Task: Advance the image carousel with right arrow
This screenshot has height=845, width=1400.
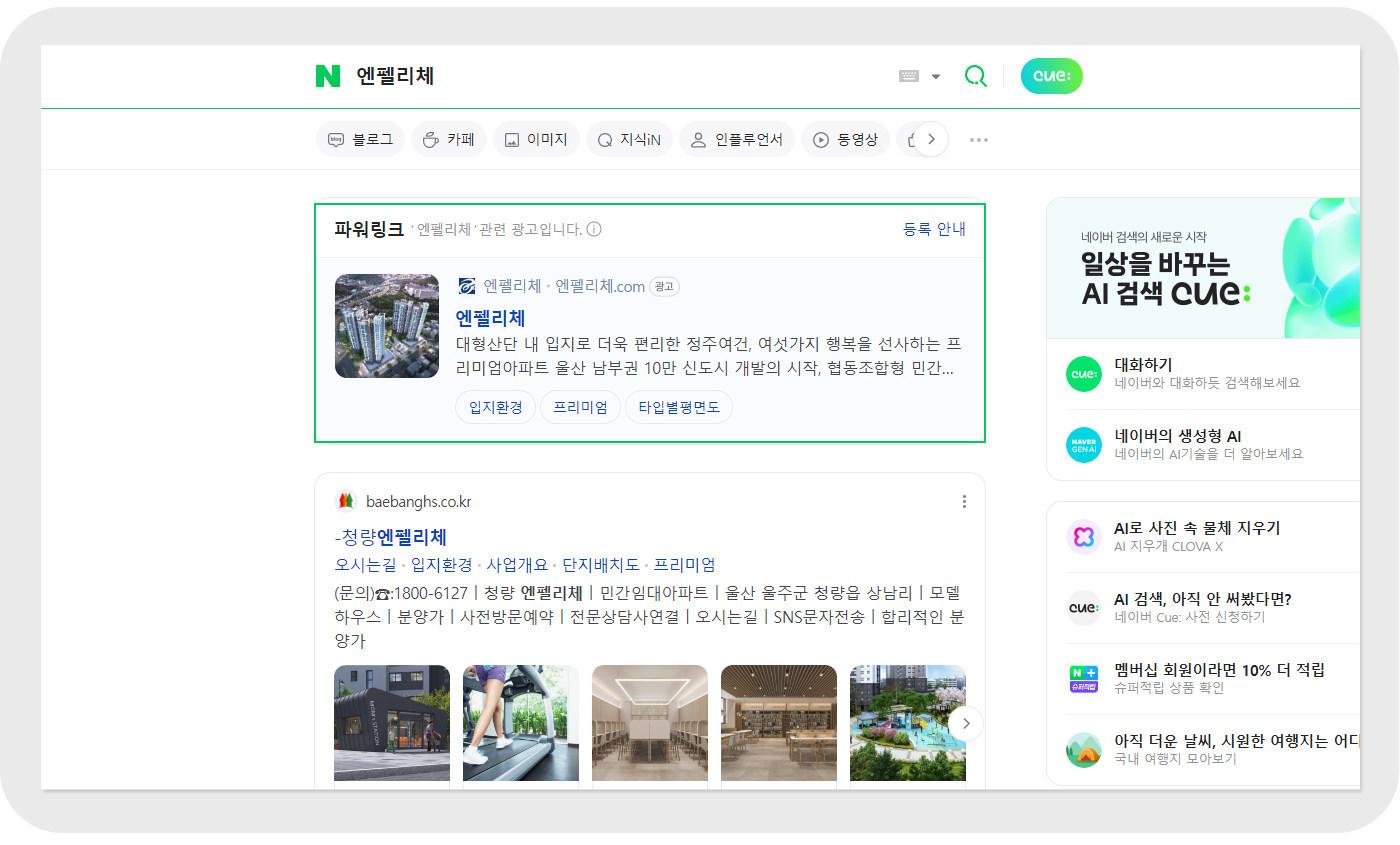Action: 966,723
